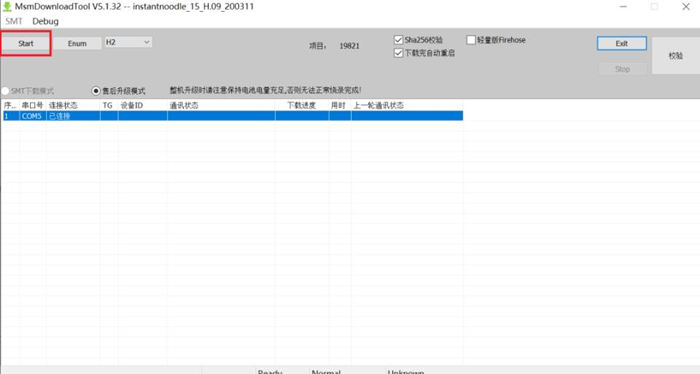700x374 pixels.
Task: Open the SMT menu
Action: 13,21
